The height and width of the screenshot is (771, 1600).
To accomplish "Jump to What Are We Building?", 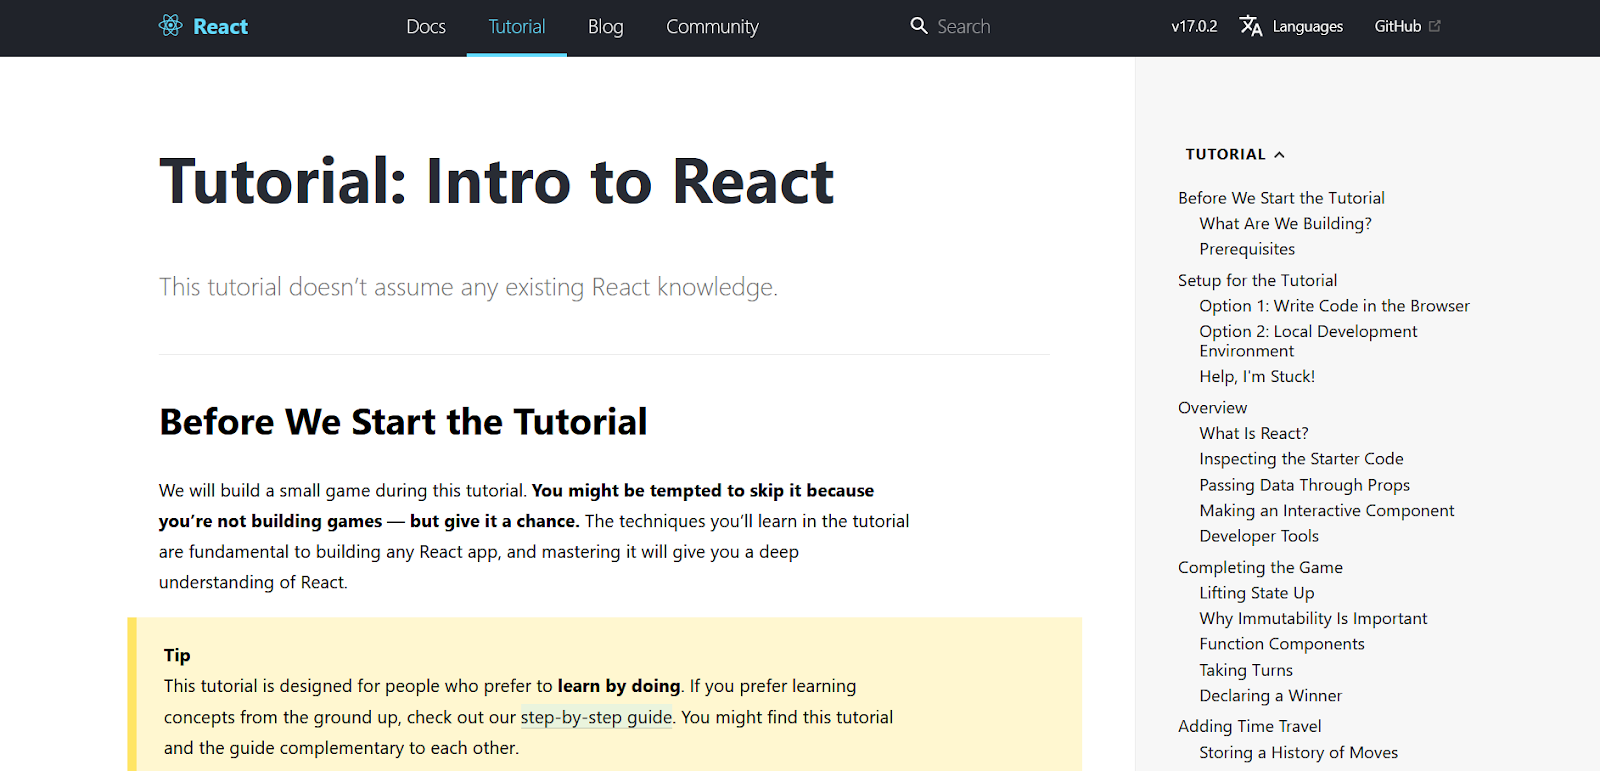I will click(x=1285, y=223).
